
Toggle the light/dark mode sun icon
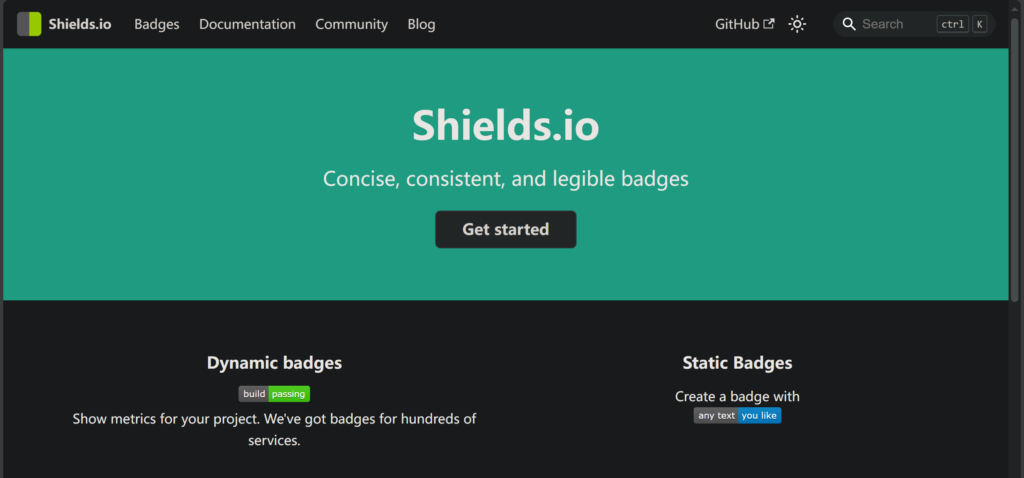(x=797, y=24)
